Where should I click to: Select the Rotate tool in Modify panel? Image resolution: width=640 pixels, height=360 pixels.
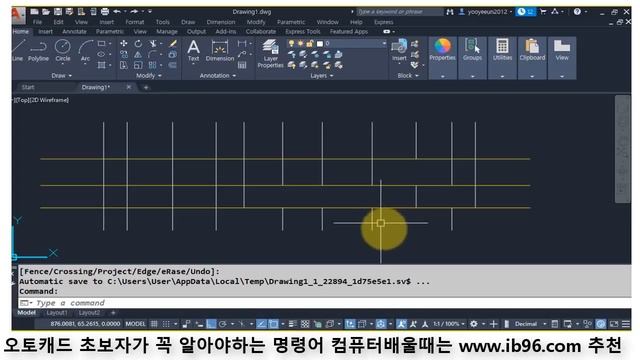(138, 43)
